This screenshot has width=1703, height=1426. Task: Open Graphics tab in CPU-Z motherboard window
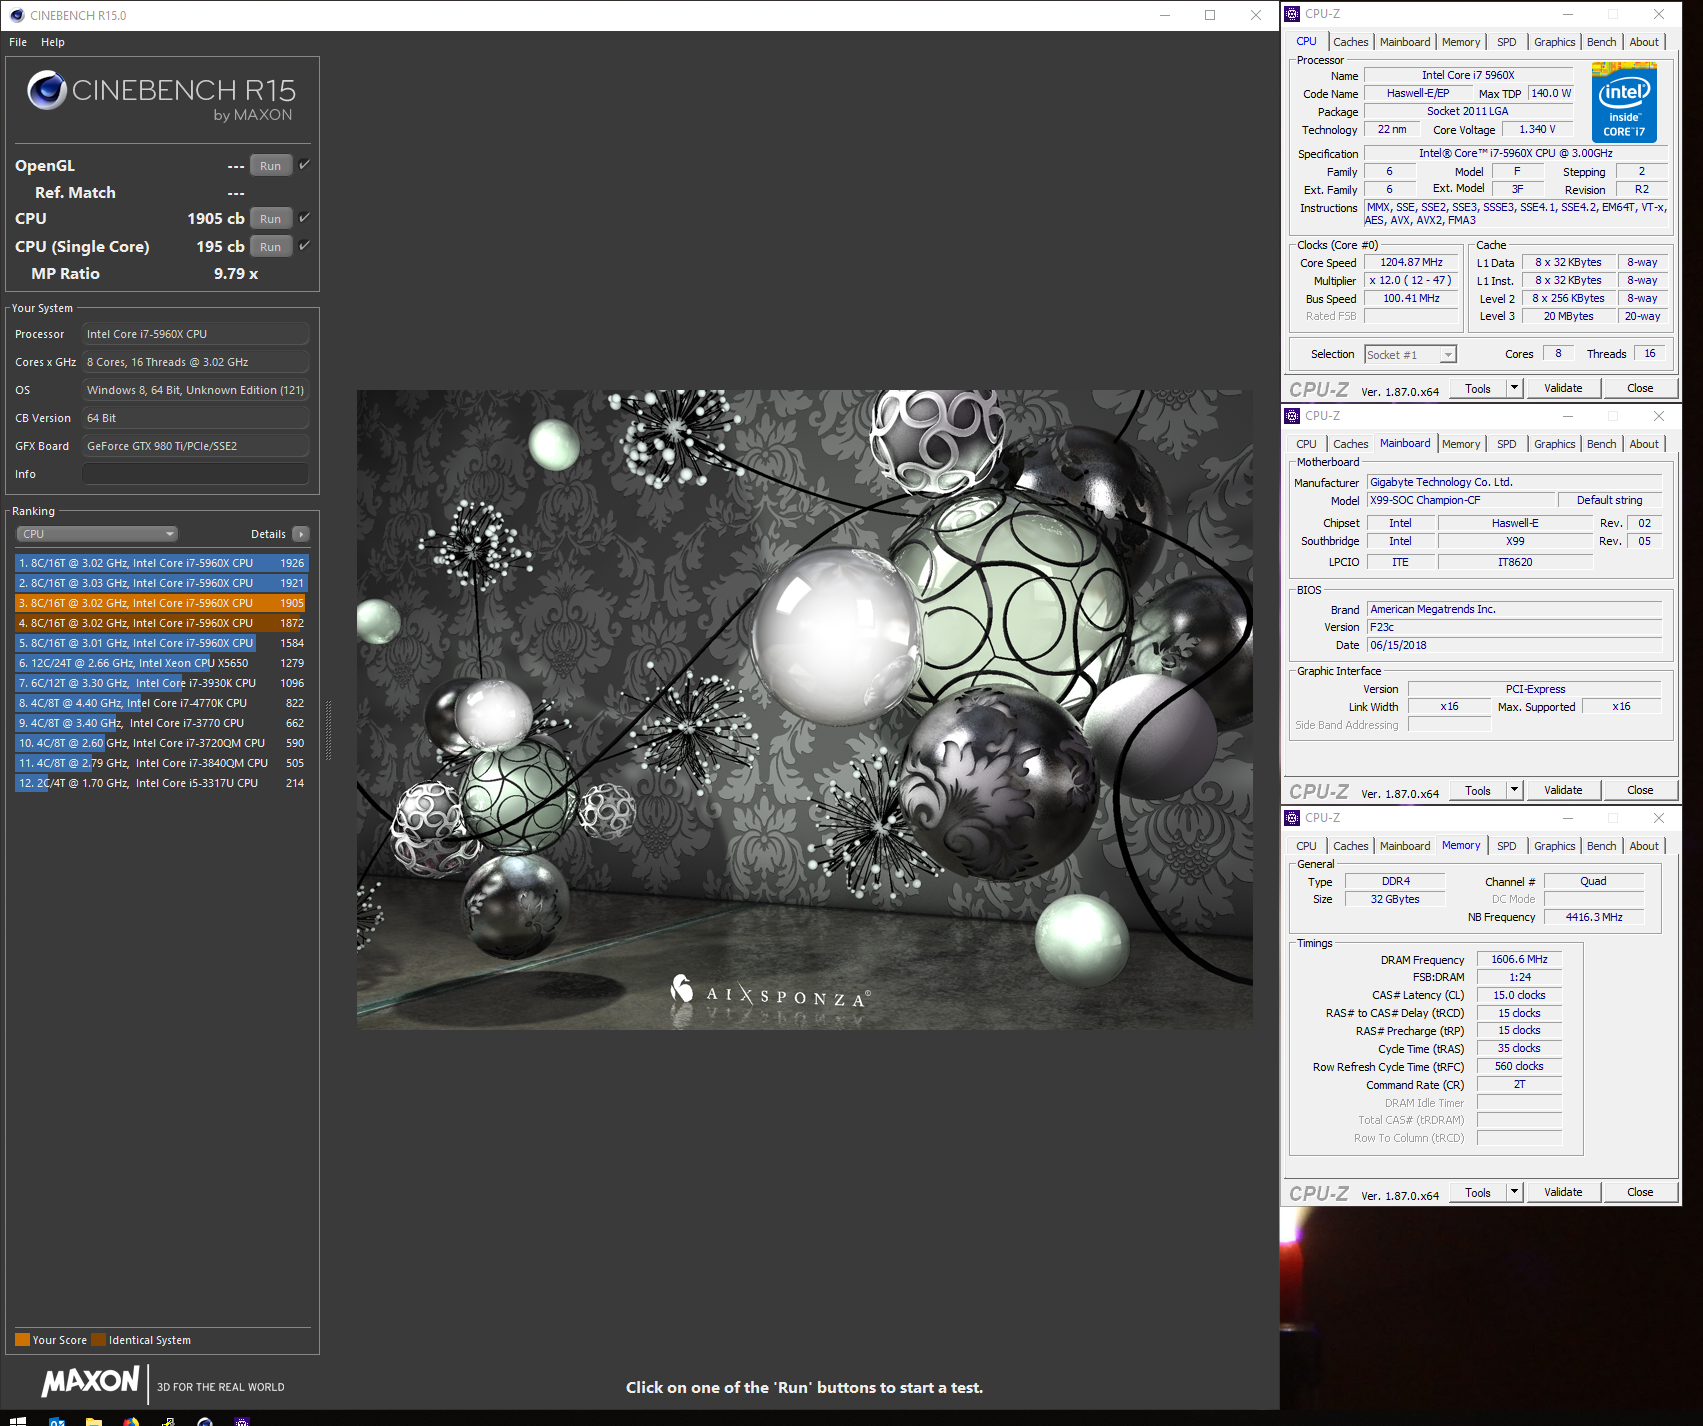tap(1554, 444)
